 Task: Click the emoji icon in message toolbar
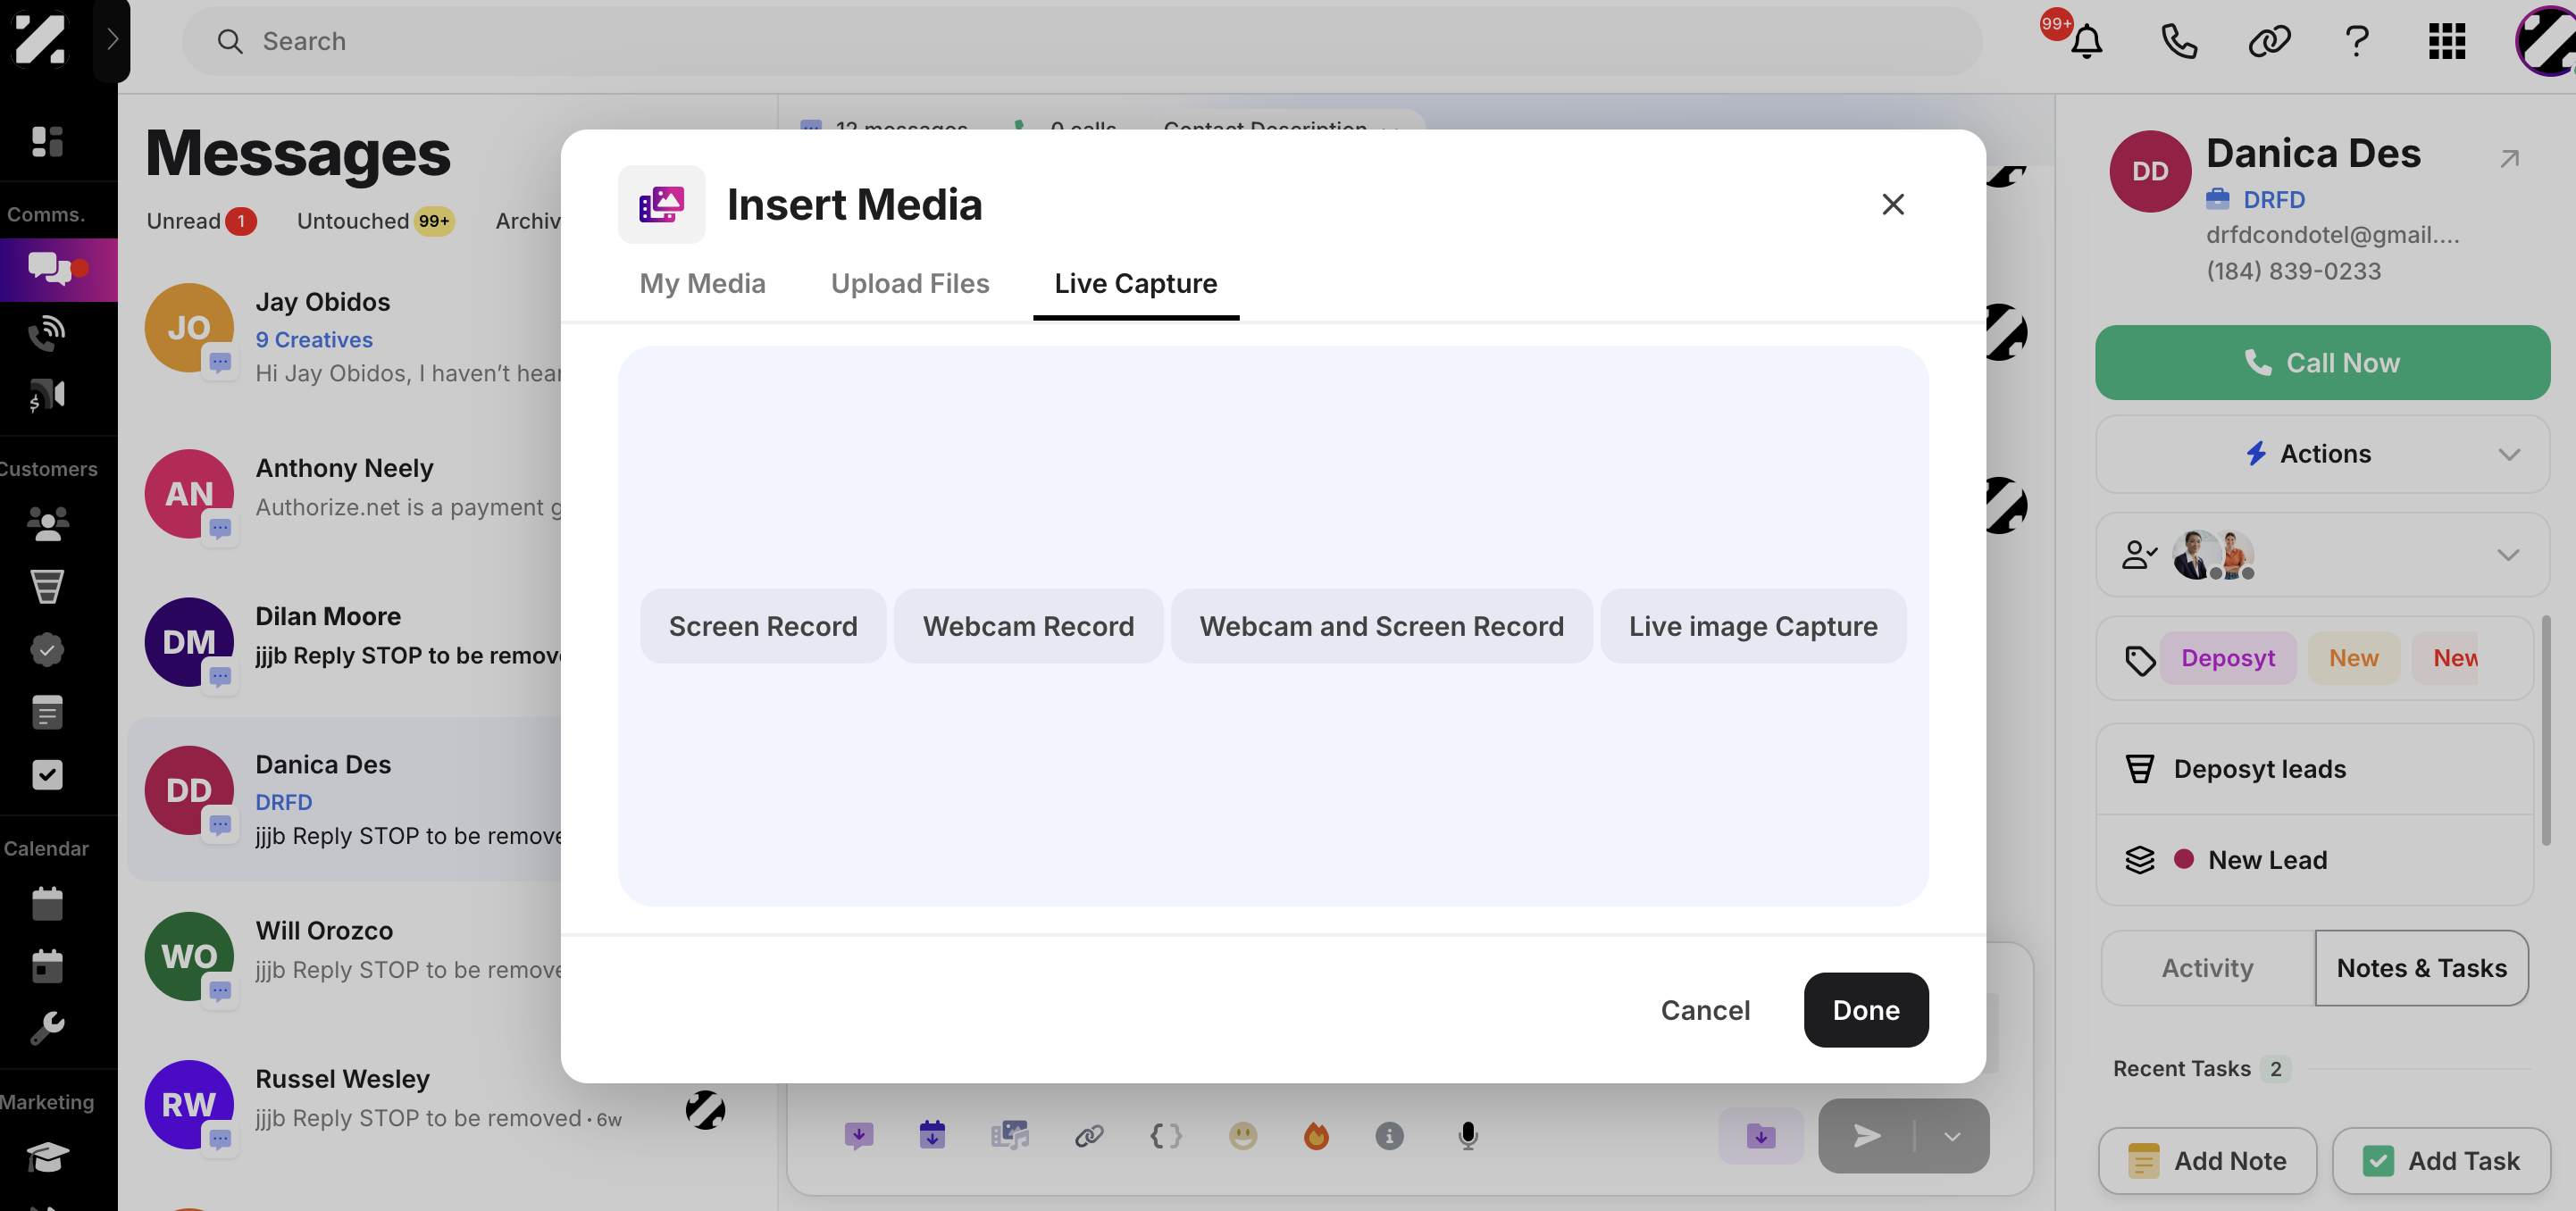click(1242, 1136)
